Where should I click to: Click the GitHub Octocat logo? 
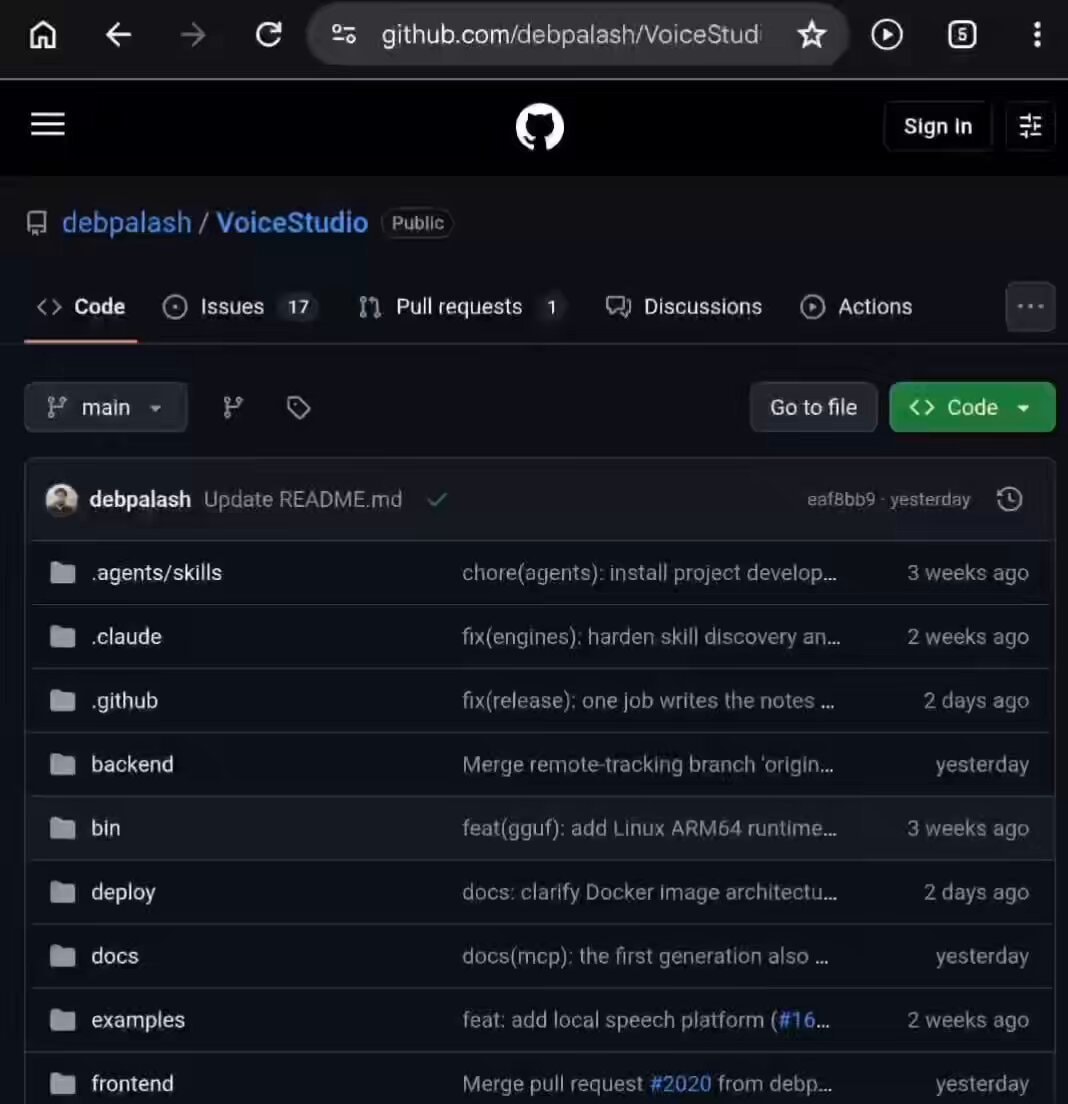[x=540, y=127]
